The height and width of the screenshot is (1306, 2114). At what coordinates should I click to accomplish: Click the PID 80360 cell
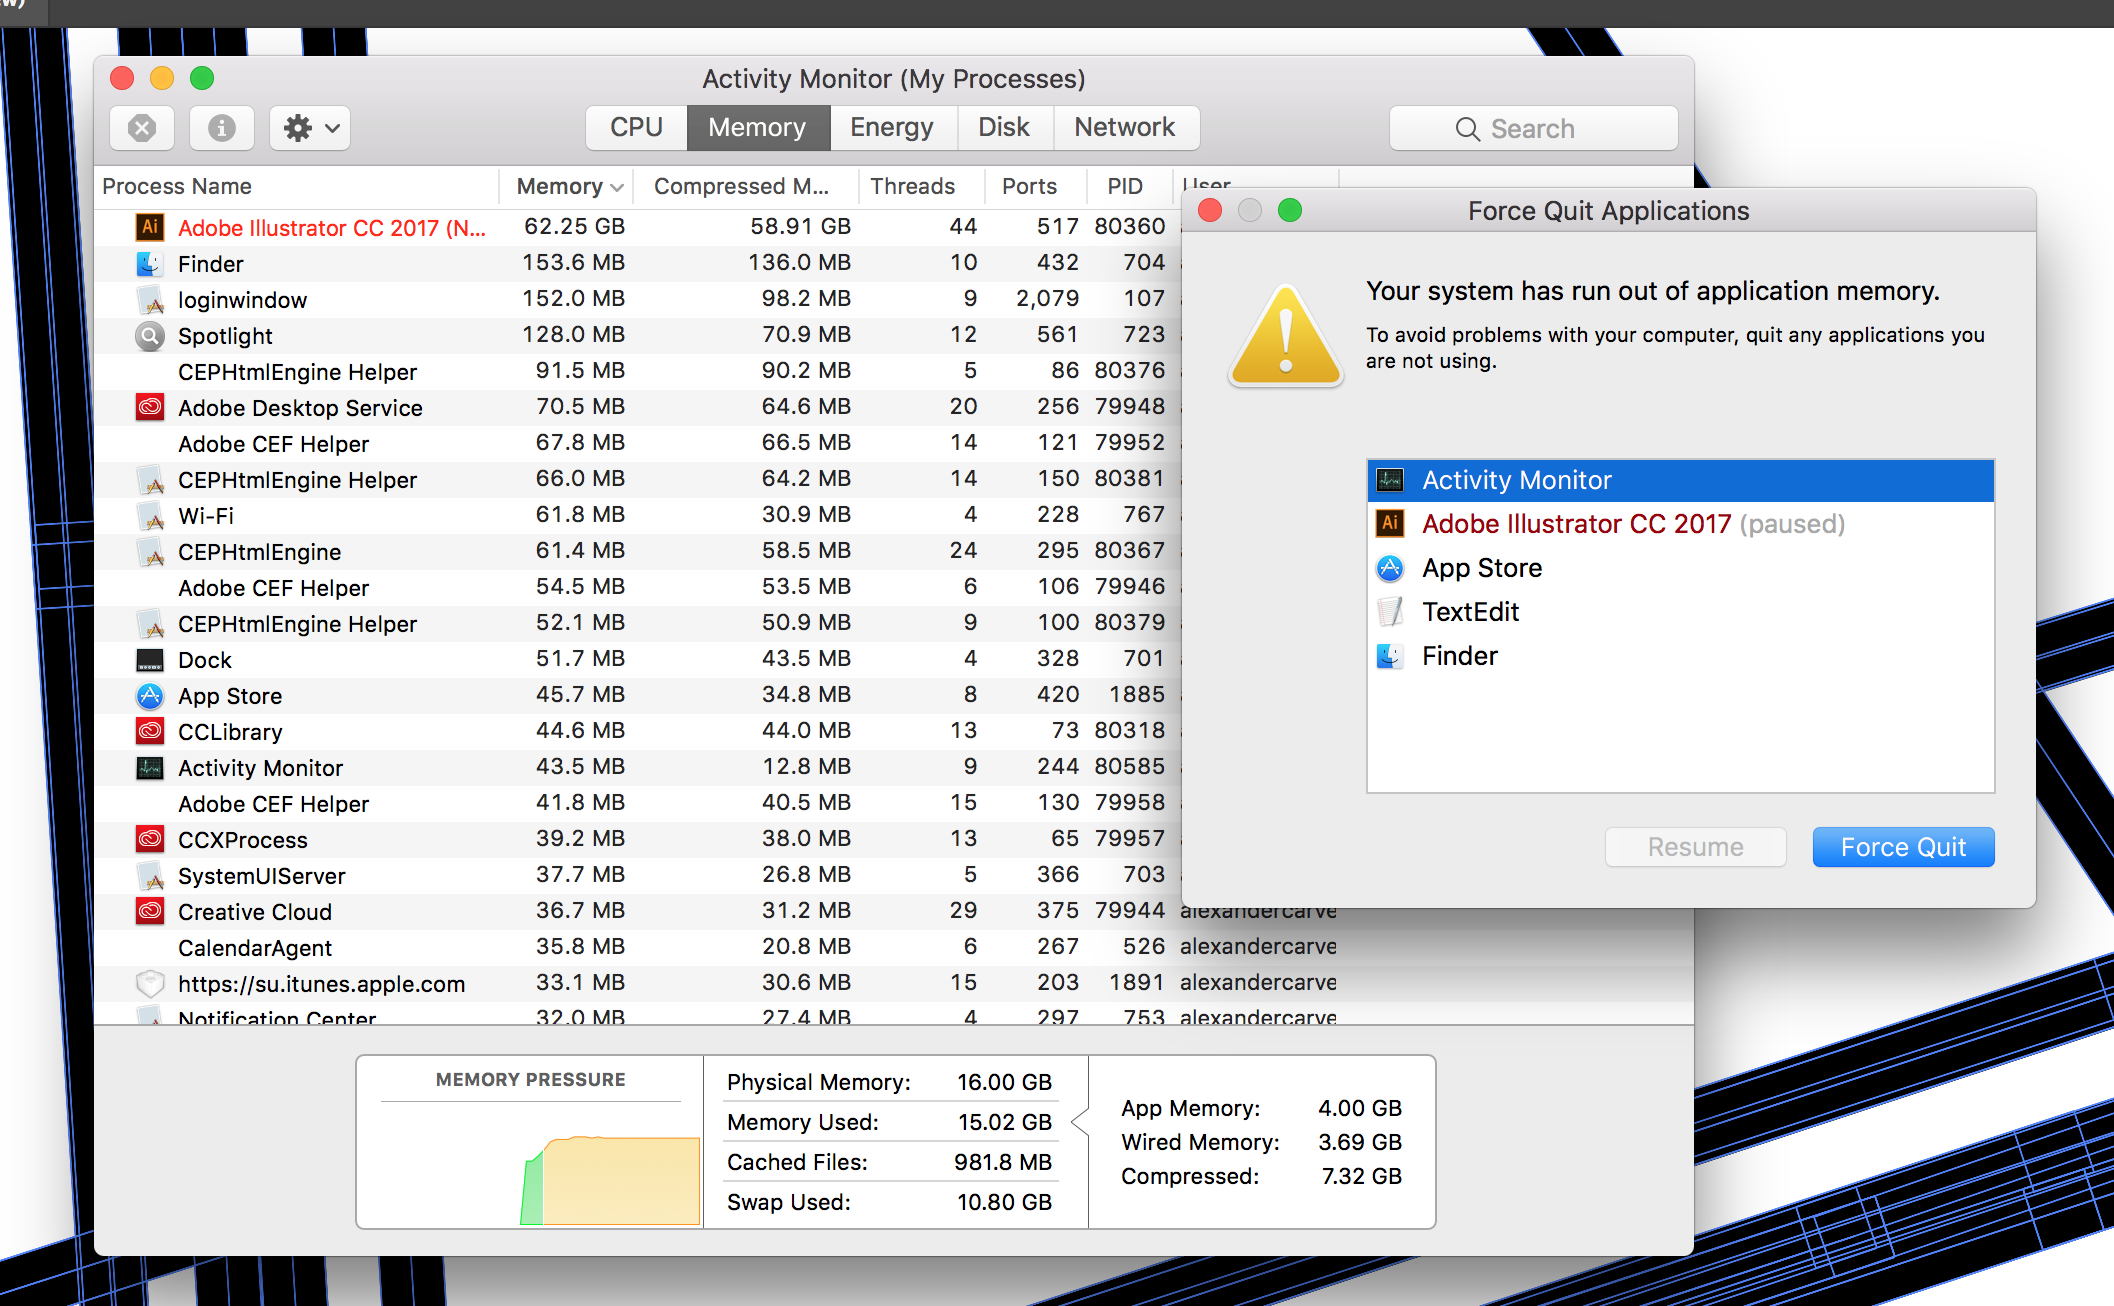click(1130, 227)
